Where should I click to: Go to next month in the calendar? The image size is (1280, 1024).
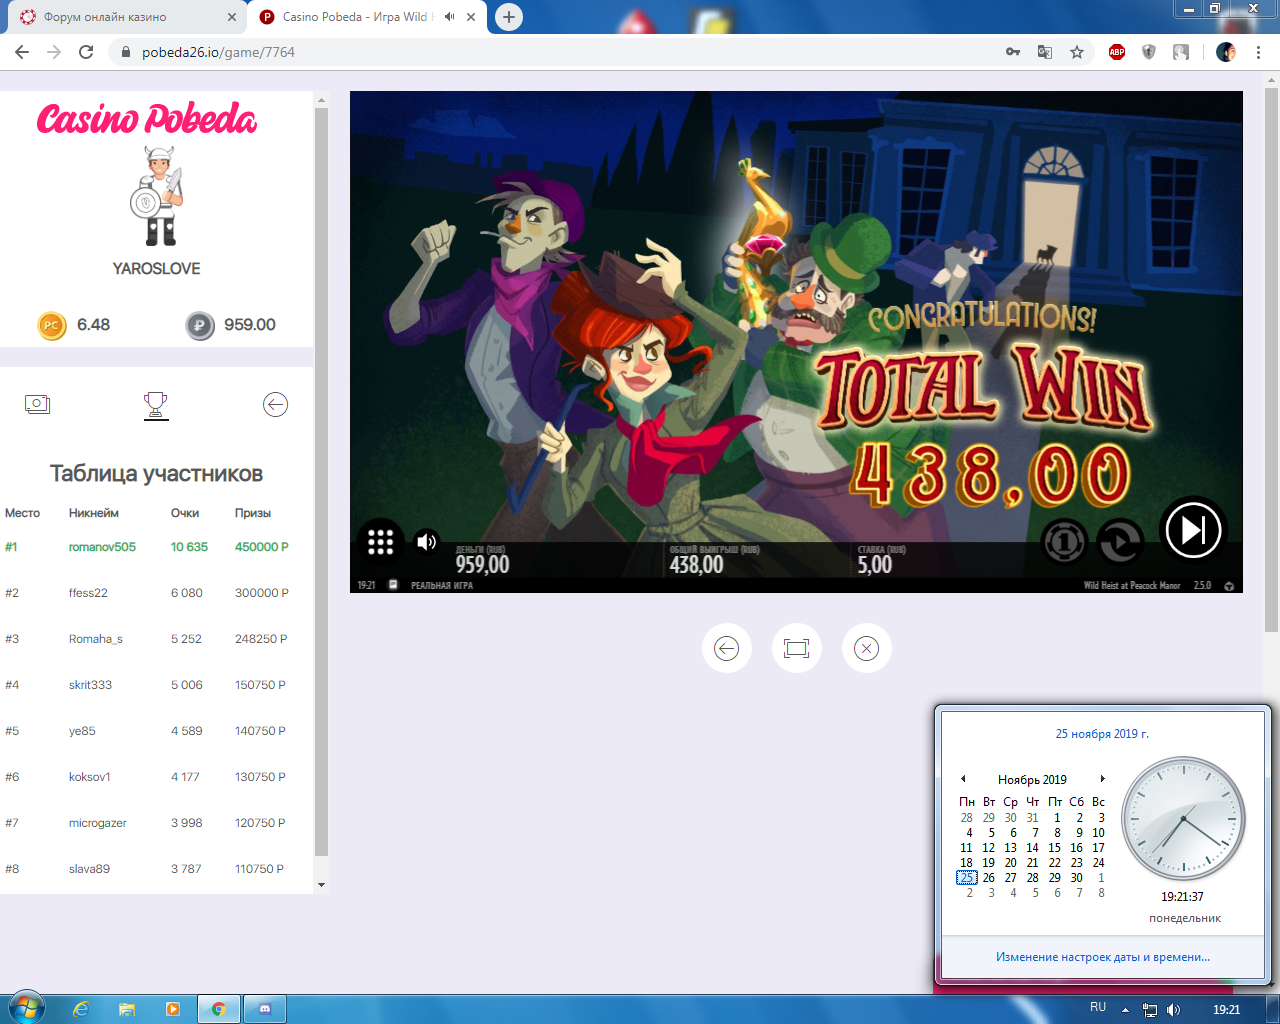(1102, 779)
